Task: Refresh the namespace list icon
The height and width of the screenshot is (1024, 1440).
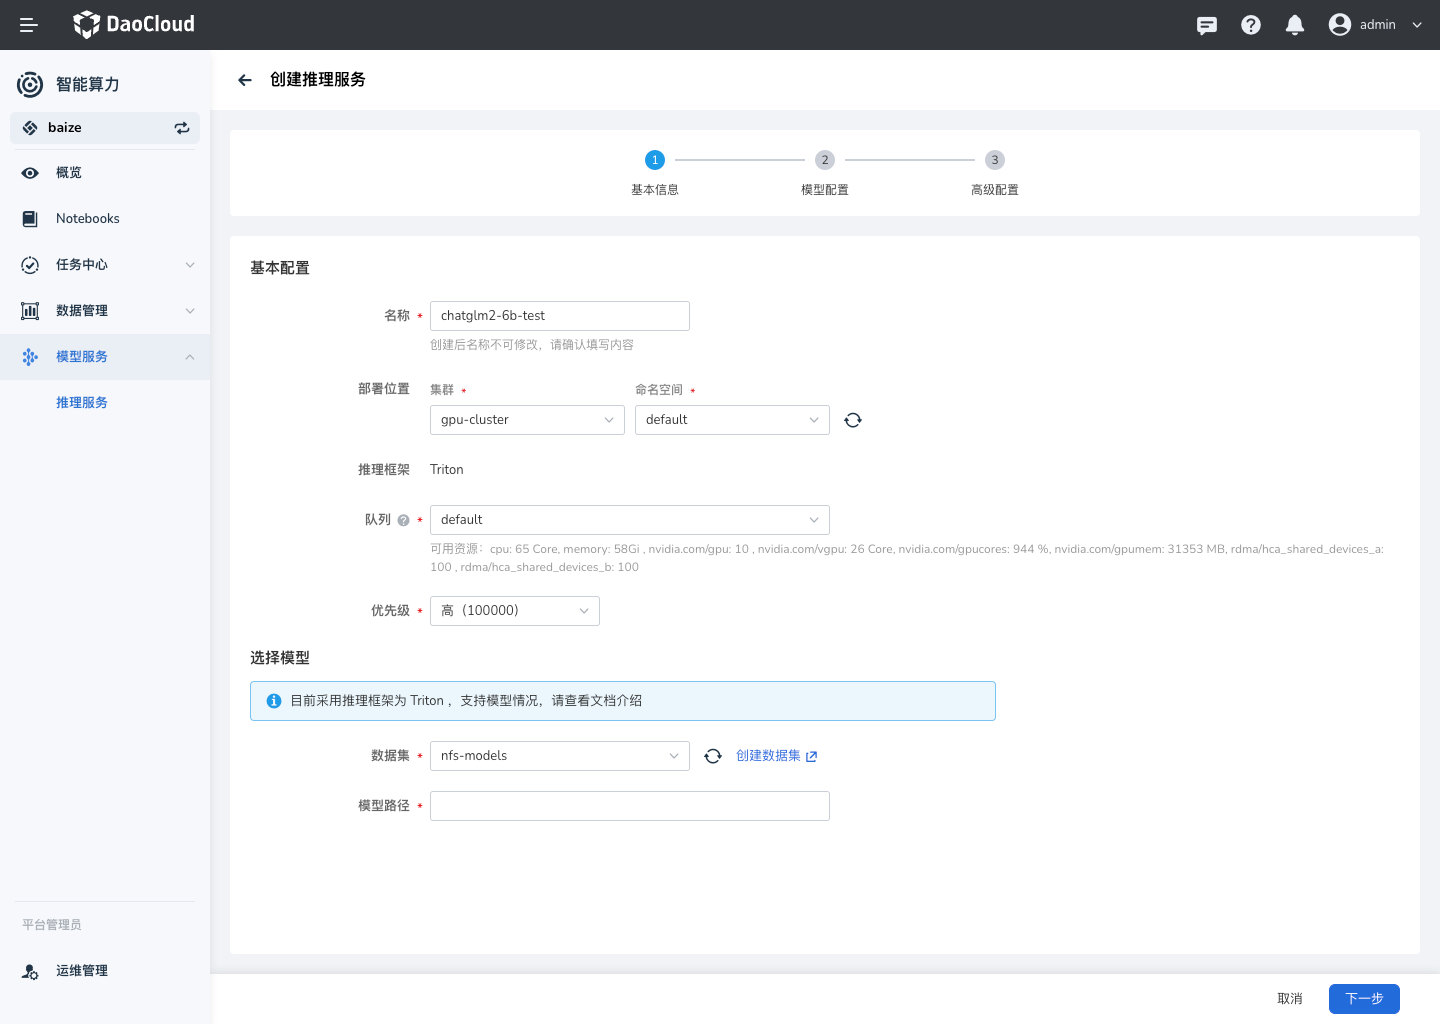Action: [853, 420]
